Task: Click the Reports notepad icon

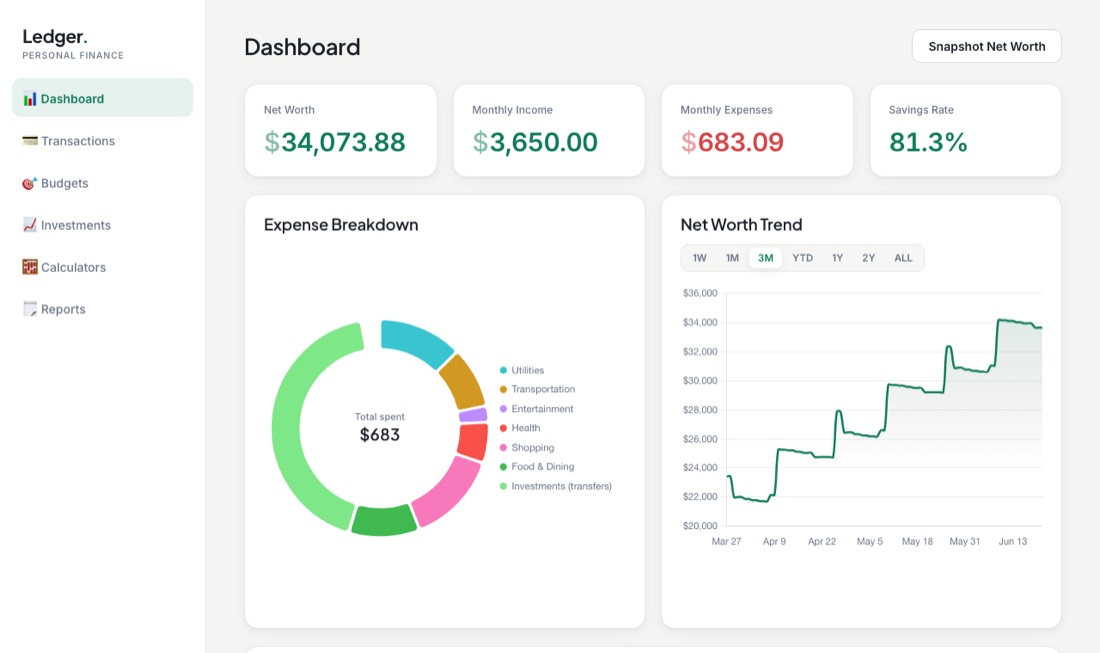Action: [29, 309]
